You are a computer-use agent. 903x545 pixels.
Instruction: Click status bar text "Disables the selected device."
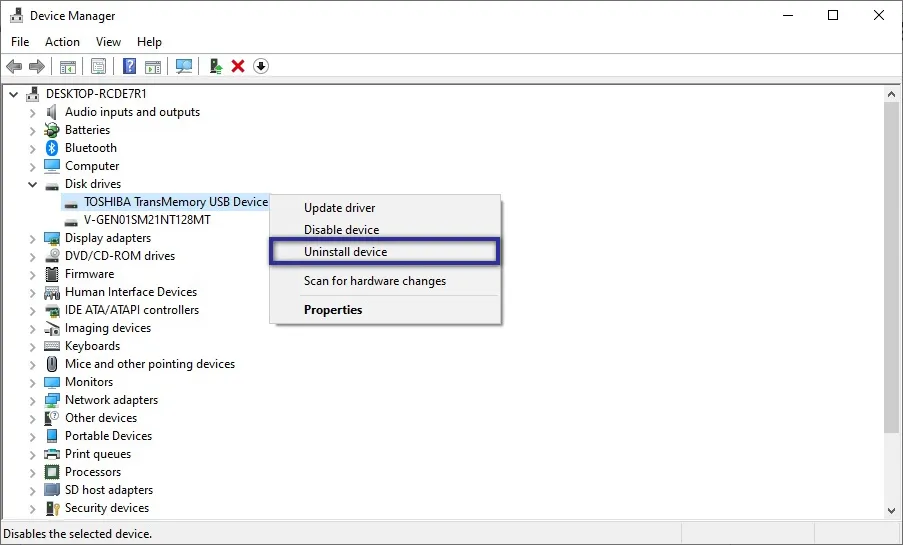(x=78, y=534)
